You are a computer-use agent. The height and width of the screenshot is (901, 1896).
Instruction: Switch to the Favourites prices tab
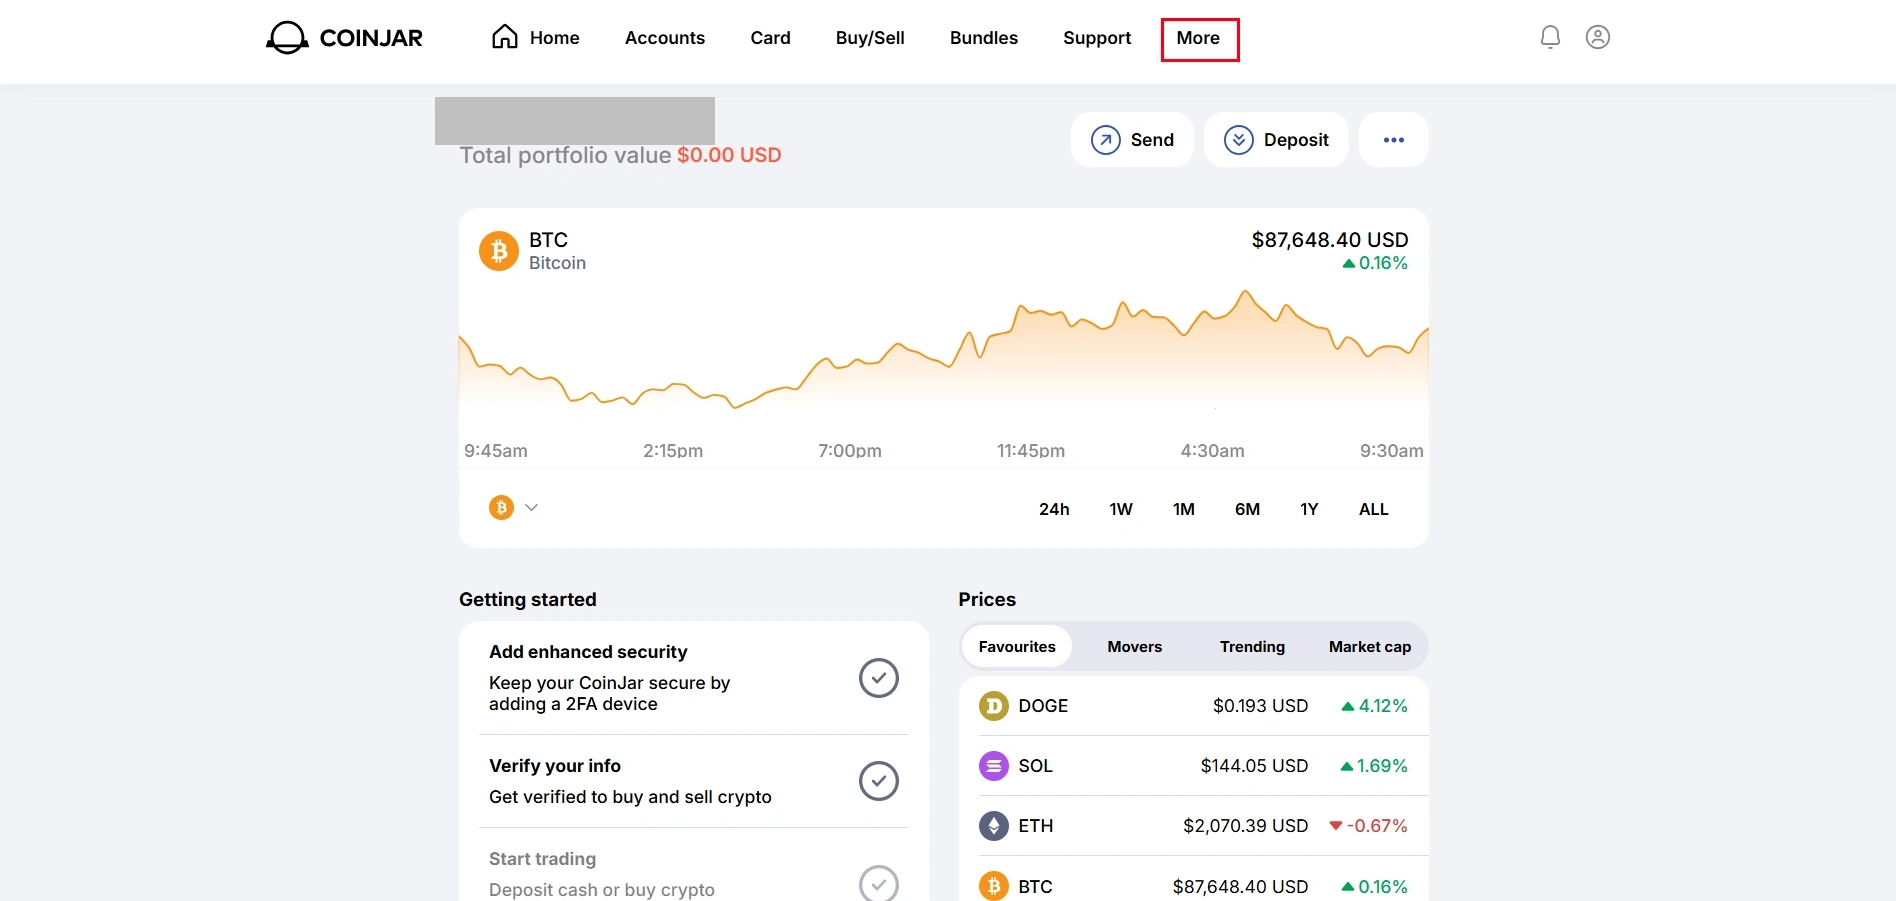coord(1017,647)
